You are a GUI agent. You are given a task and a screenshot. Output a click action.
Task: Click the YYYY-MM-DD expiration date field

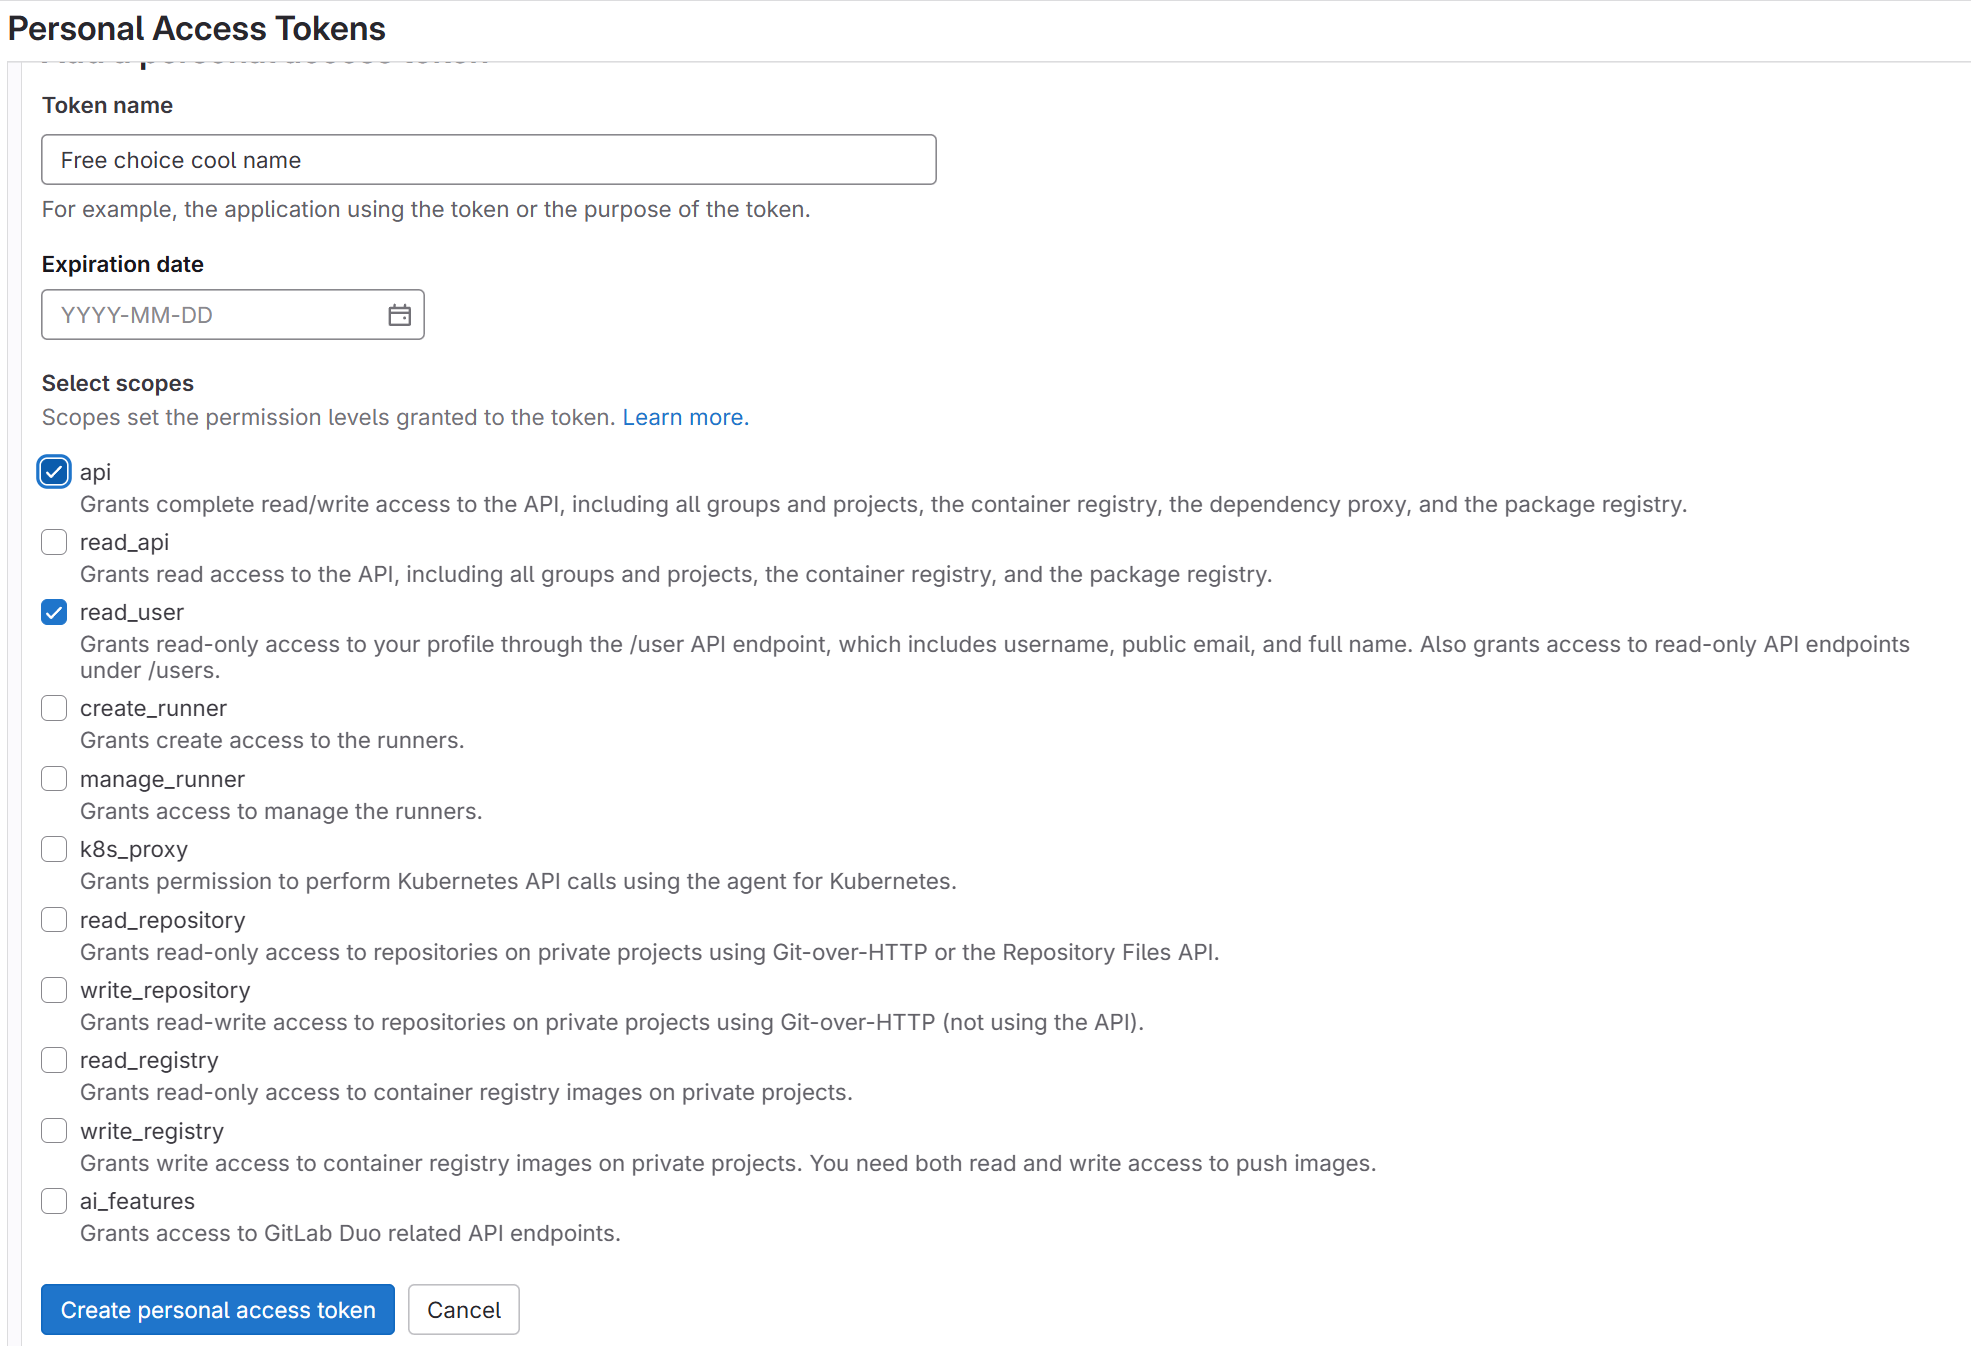tap(200, 314)
